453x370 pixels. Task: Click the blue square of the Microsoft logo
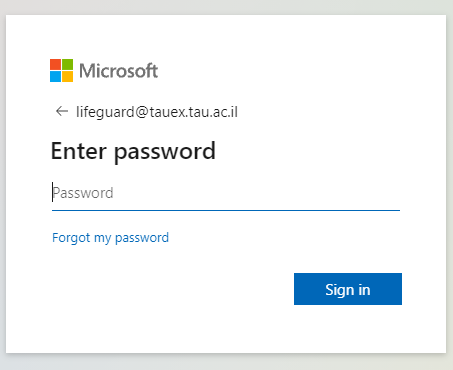click(x=55, y=76)
